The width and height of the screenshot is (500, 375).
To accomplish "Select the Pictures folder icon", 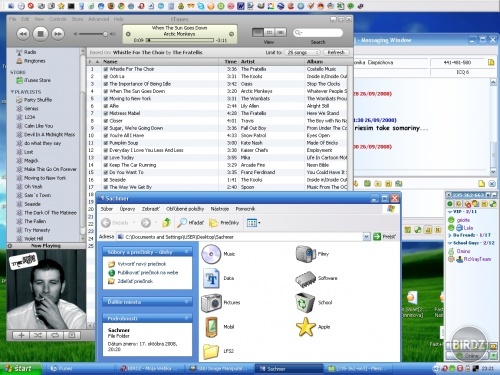I will 211,303.
